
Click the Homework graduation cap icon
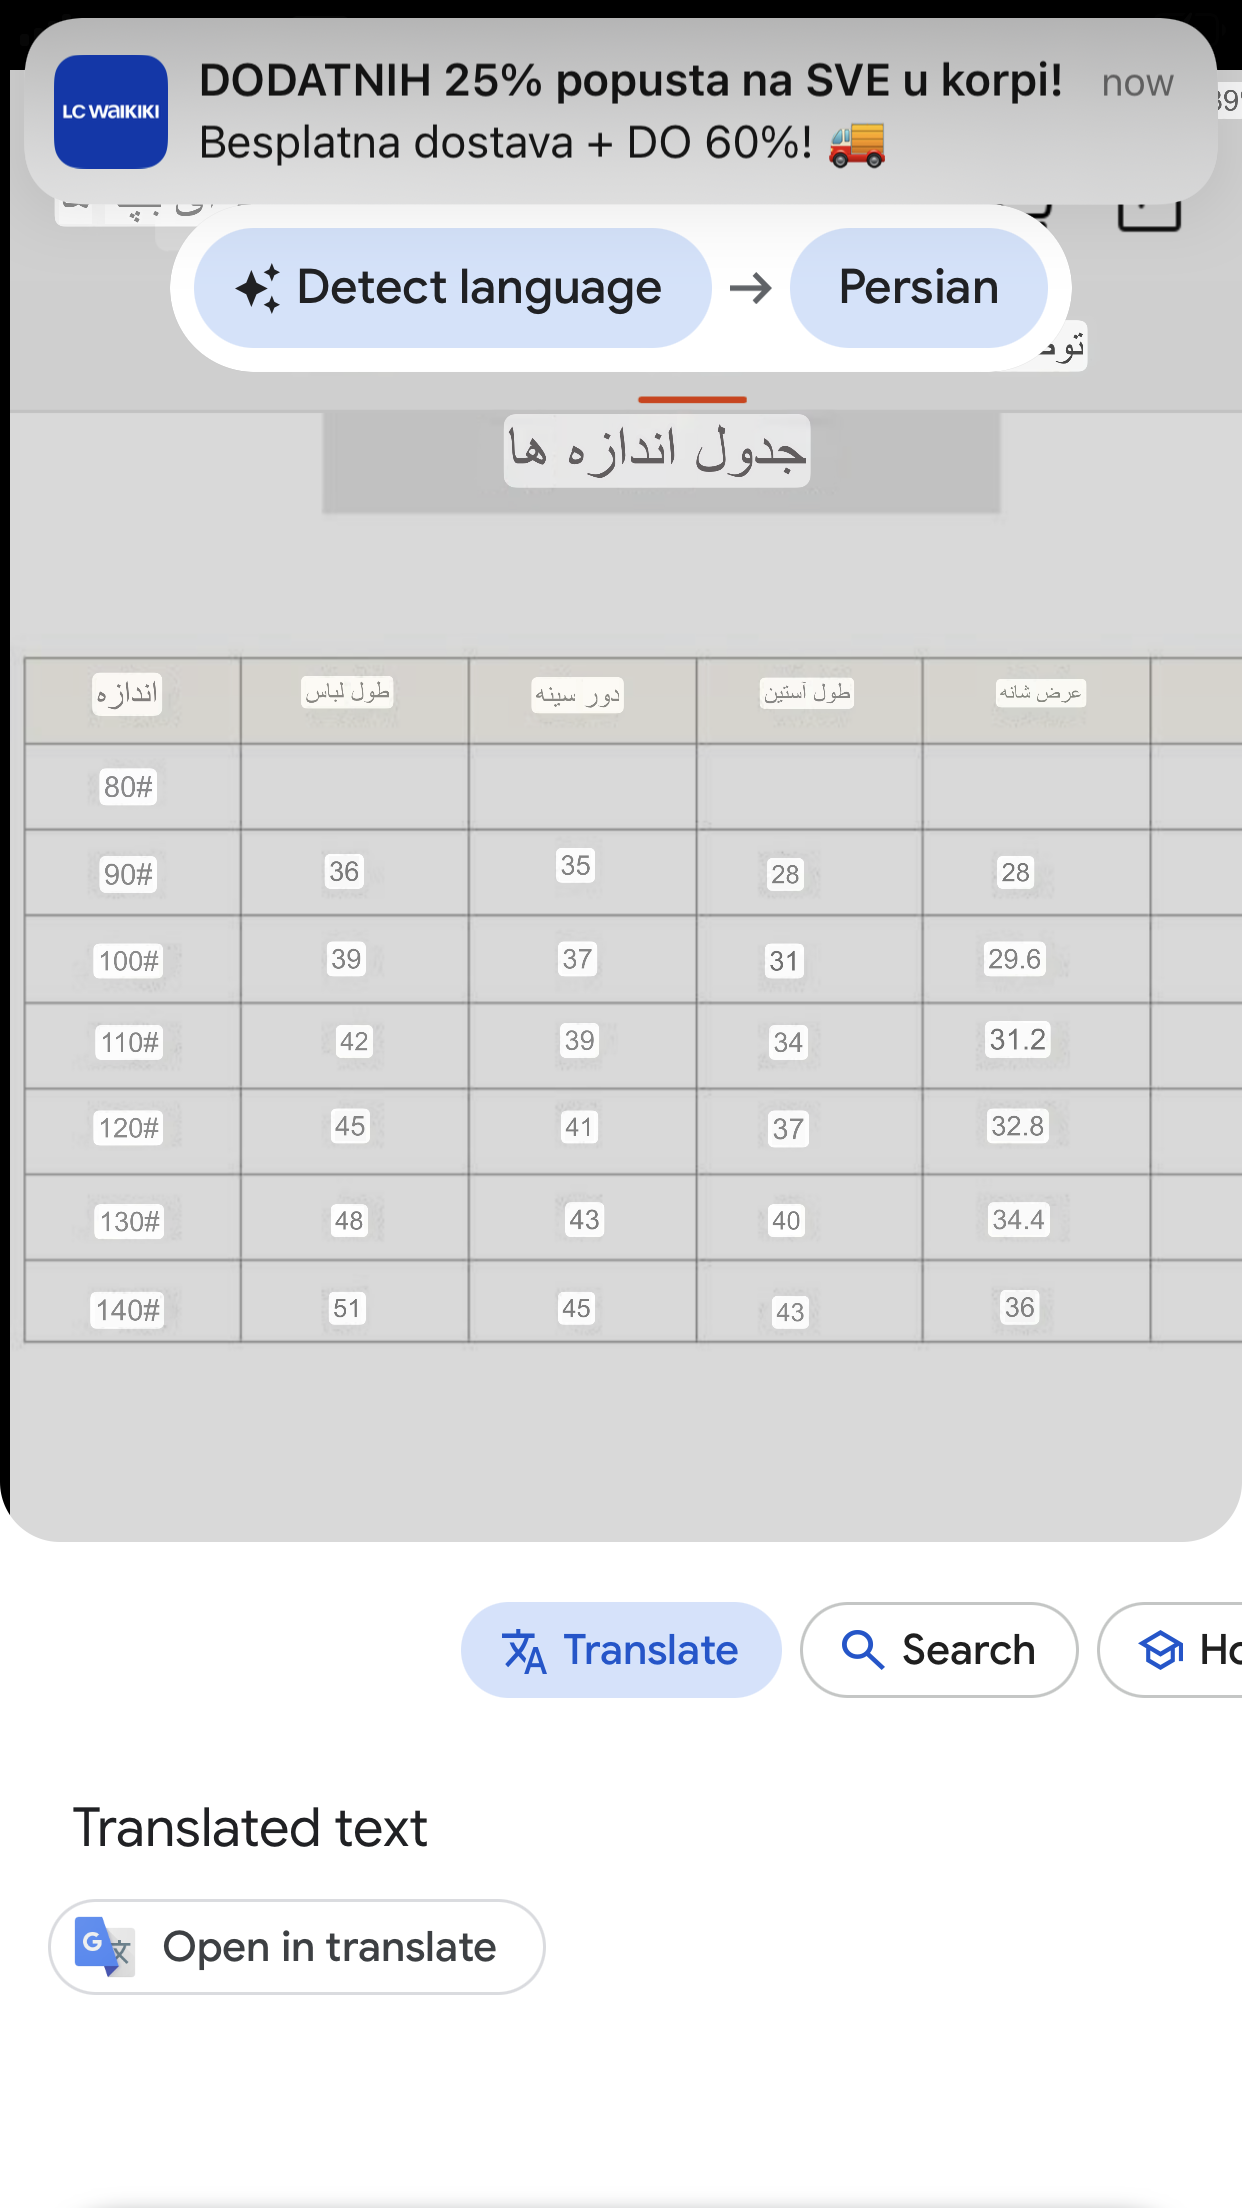point(1161,1650)
